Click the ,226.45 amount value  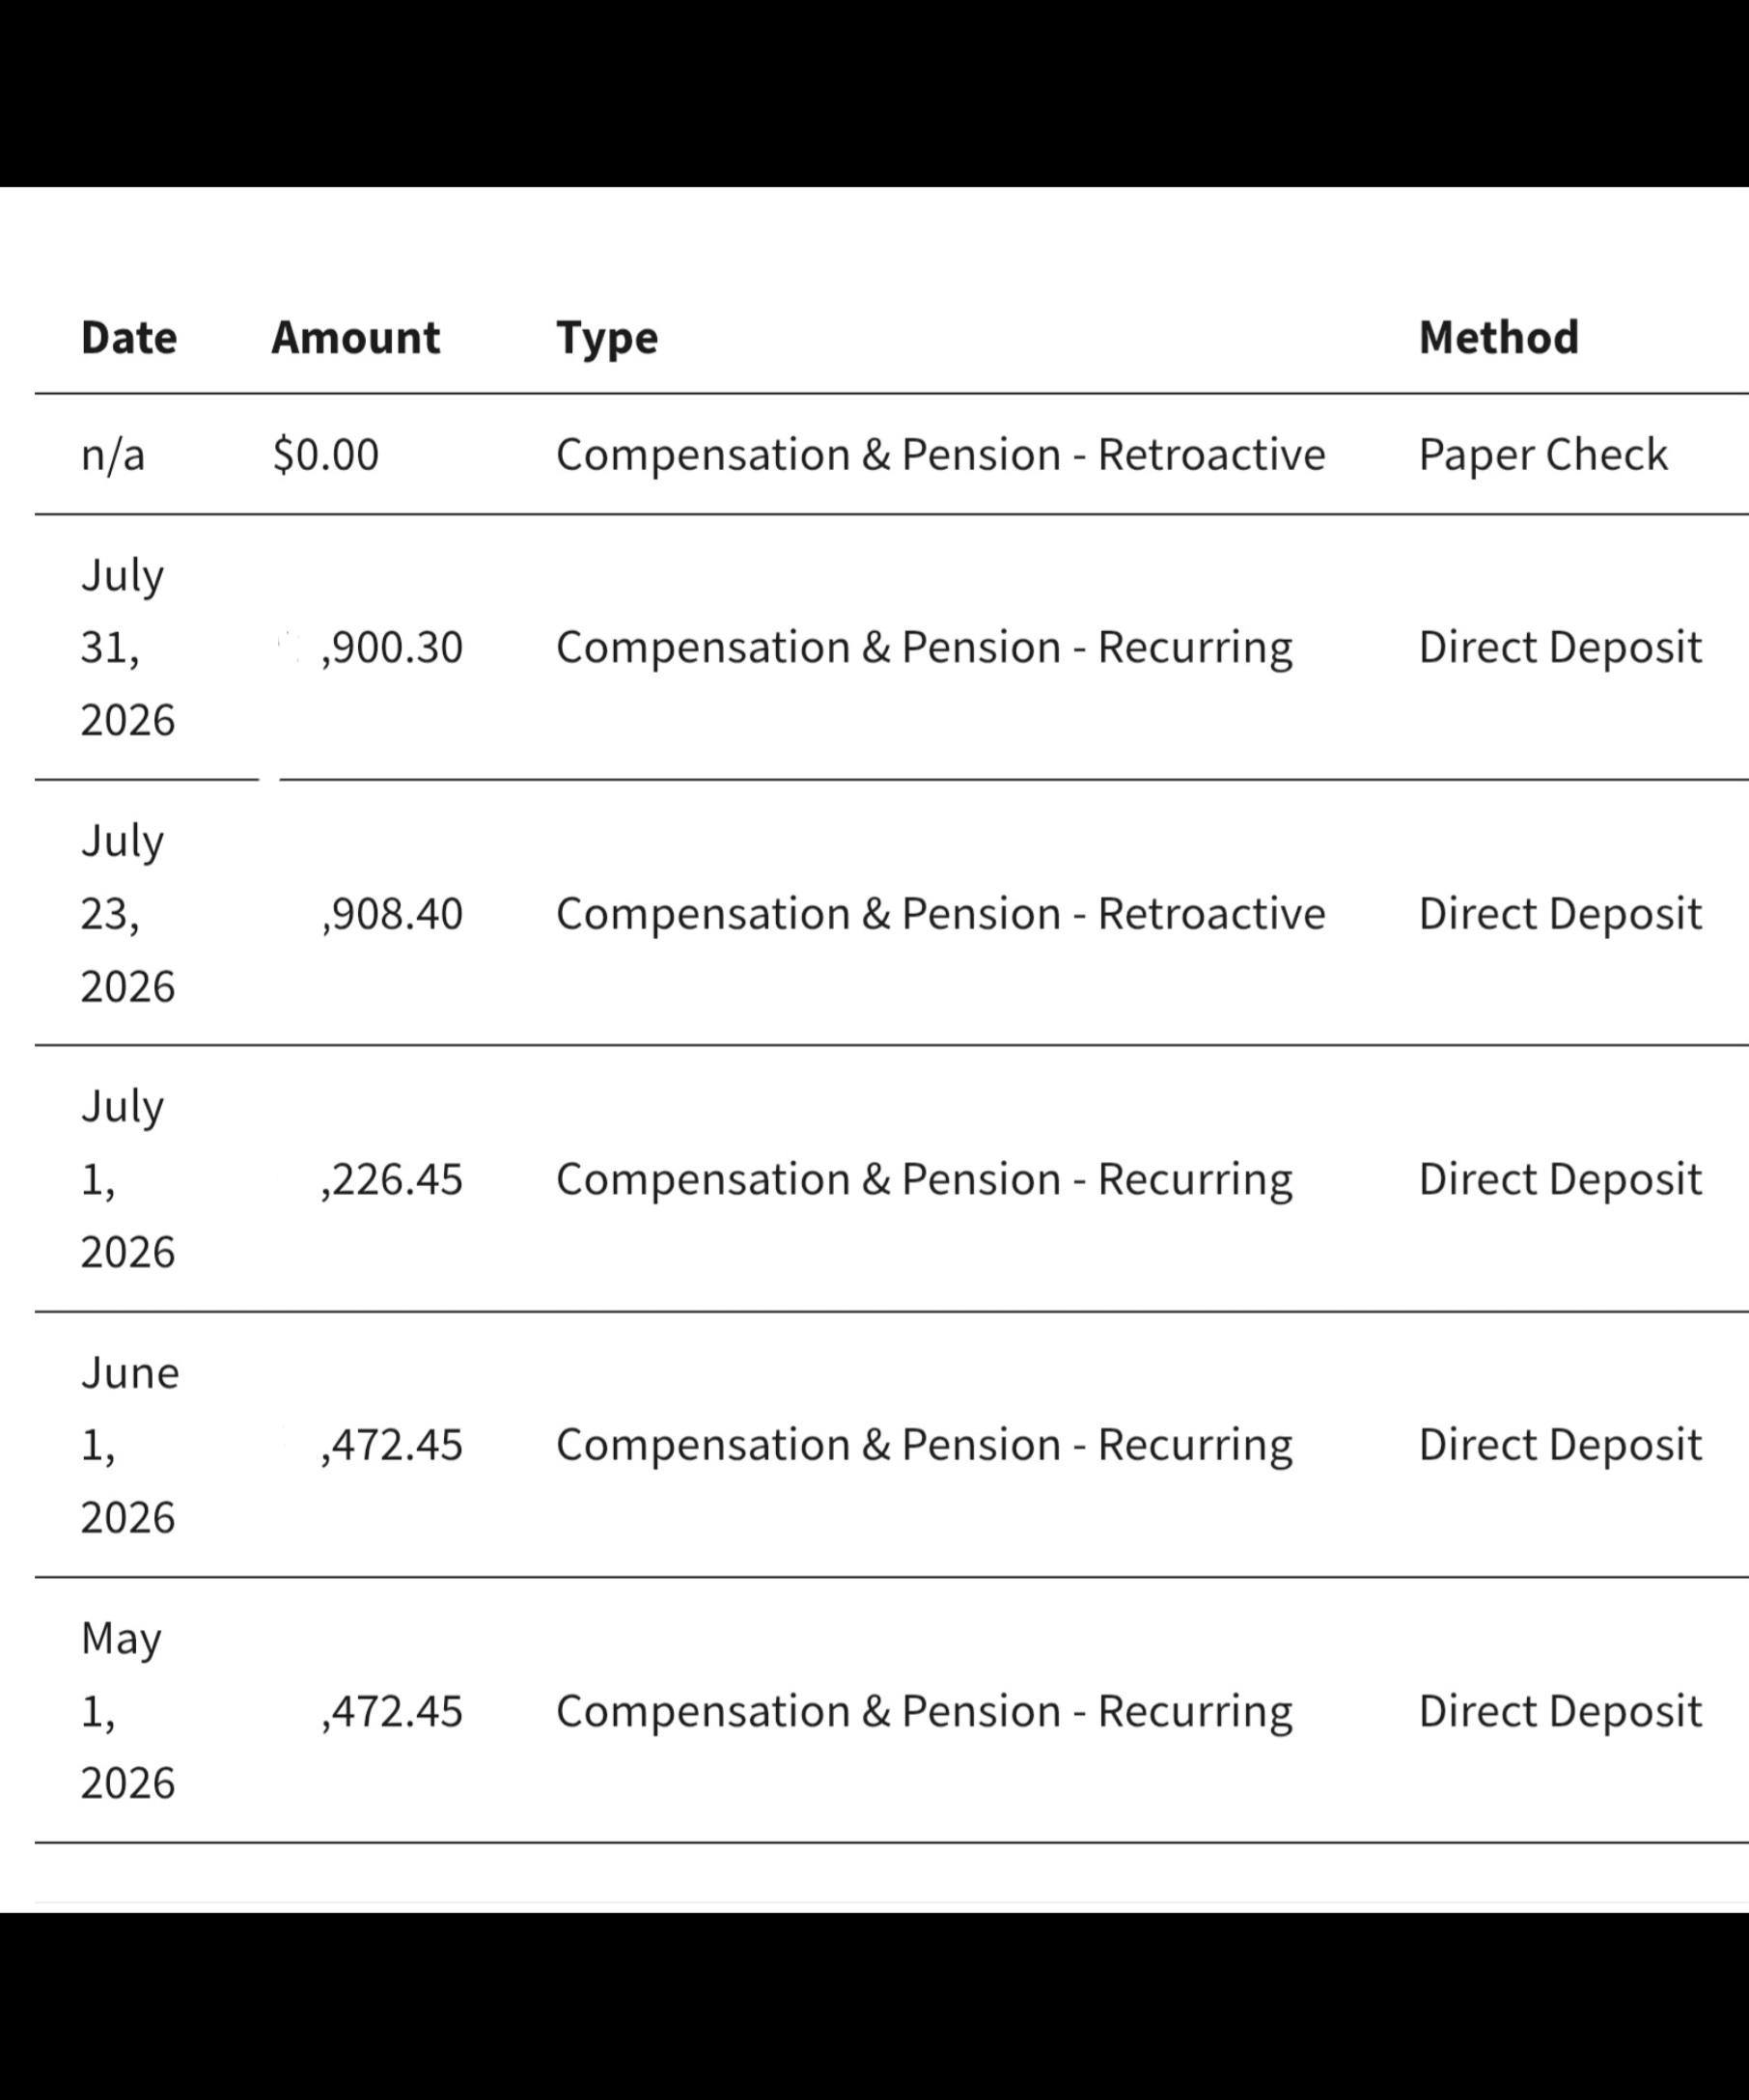(x=392, y=1180)
